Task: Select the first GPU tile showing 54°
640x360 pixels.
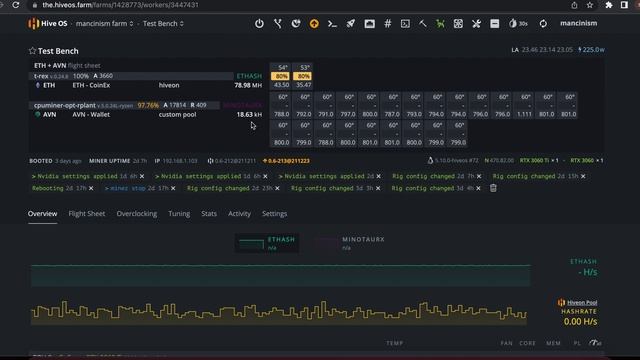Action: coord(280,76)
